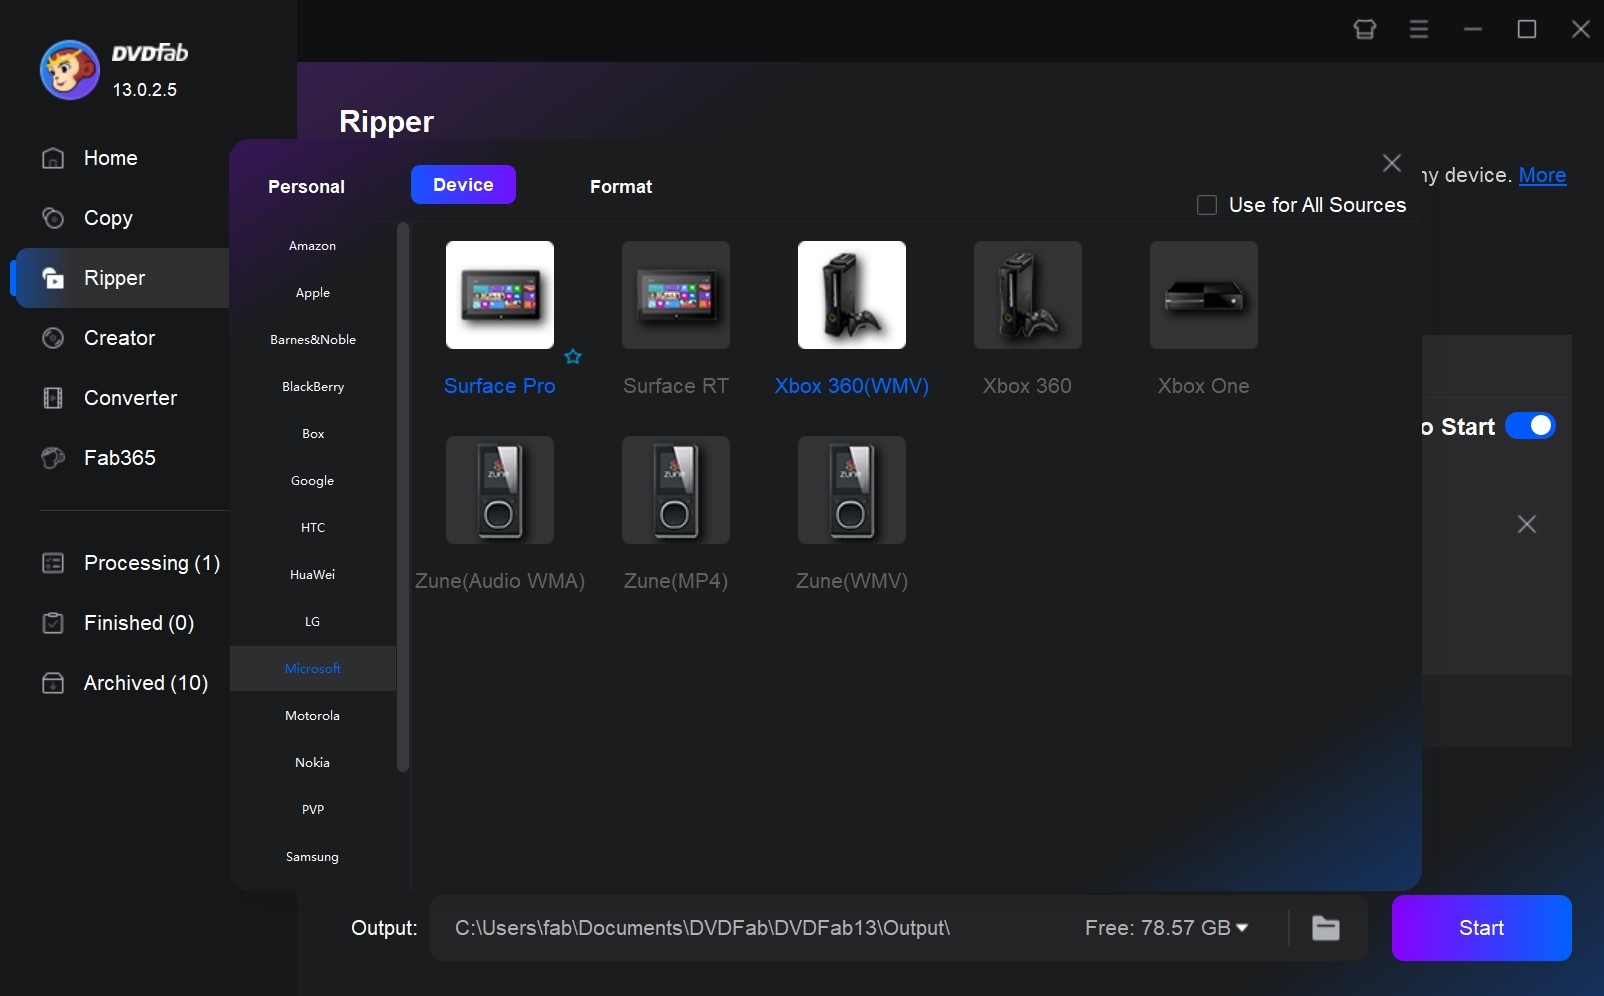Click the Start button

(1480, 928)
